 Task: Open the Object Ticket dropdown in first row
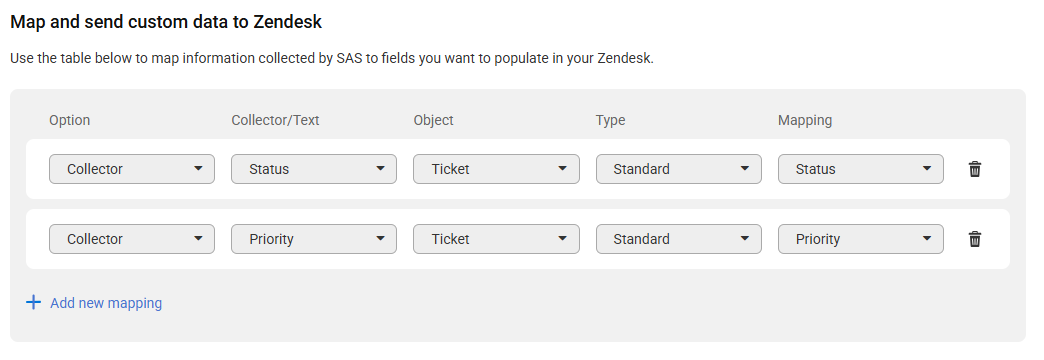pyautogui.click(x=496, y=169)
